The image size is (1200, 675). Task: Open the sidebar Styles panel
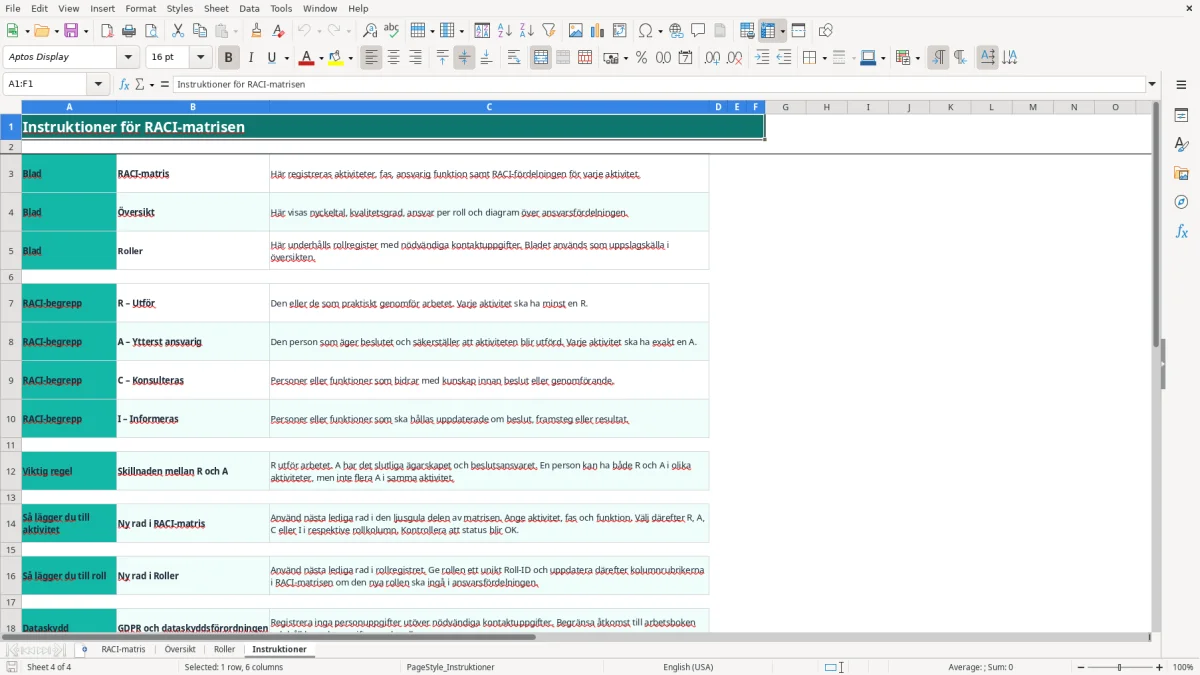(x=1181, y=144)
